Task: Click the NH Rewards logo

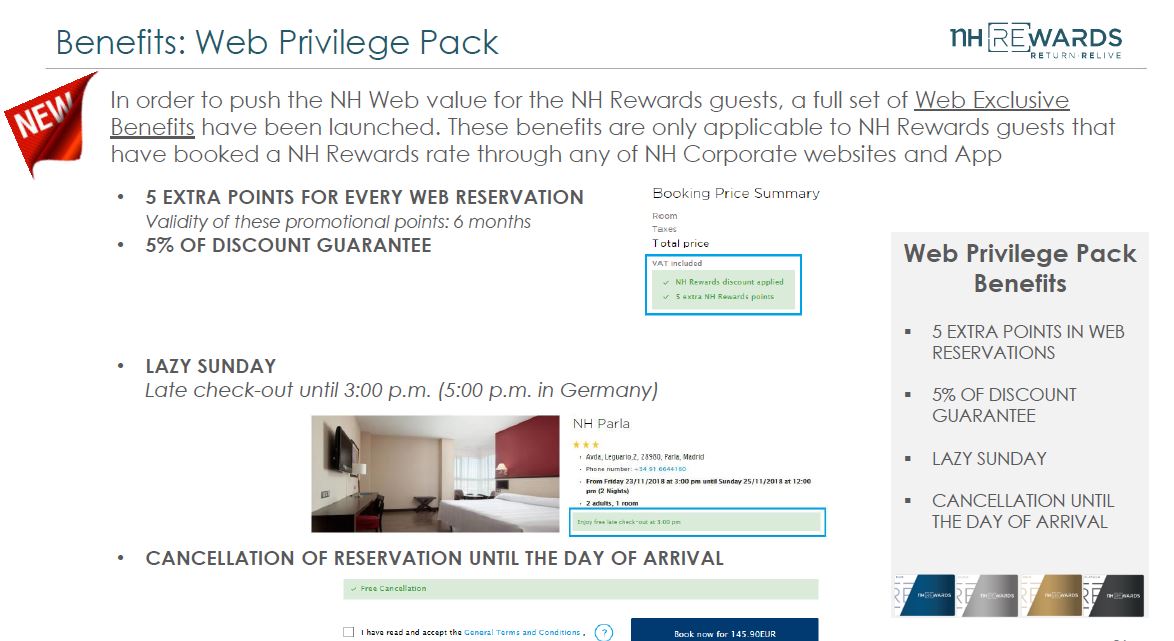Action: coord(1035,40)
